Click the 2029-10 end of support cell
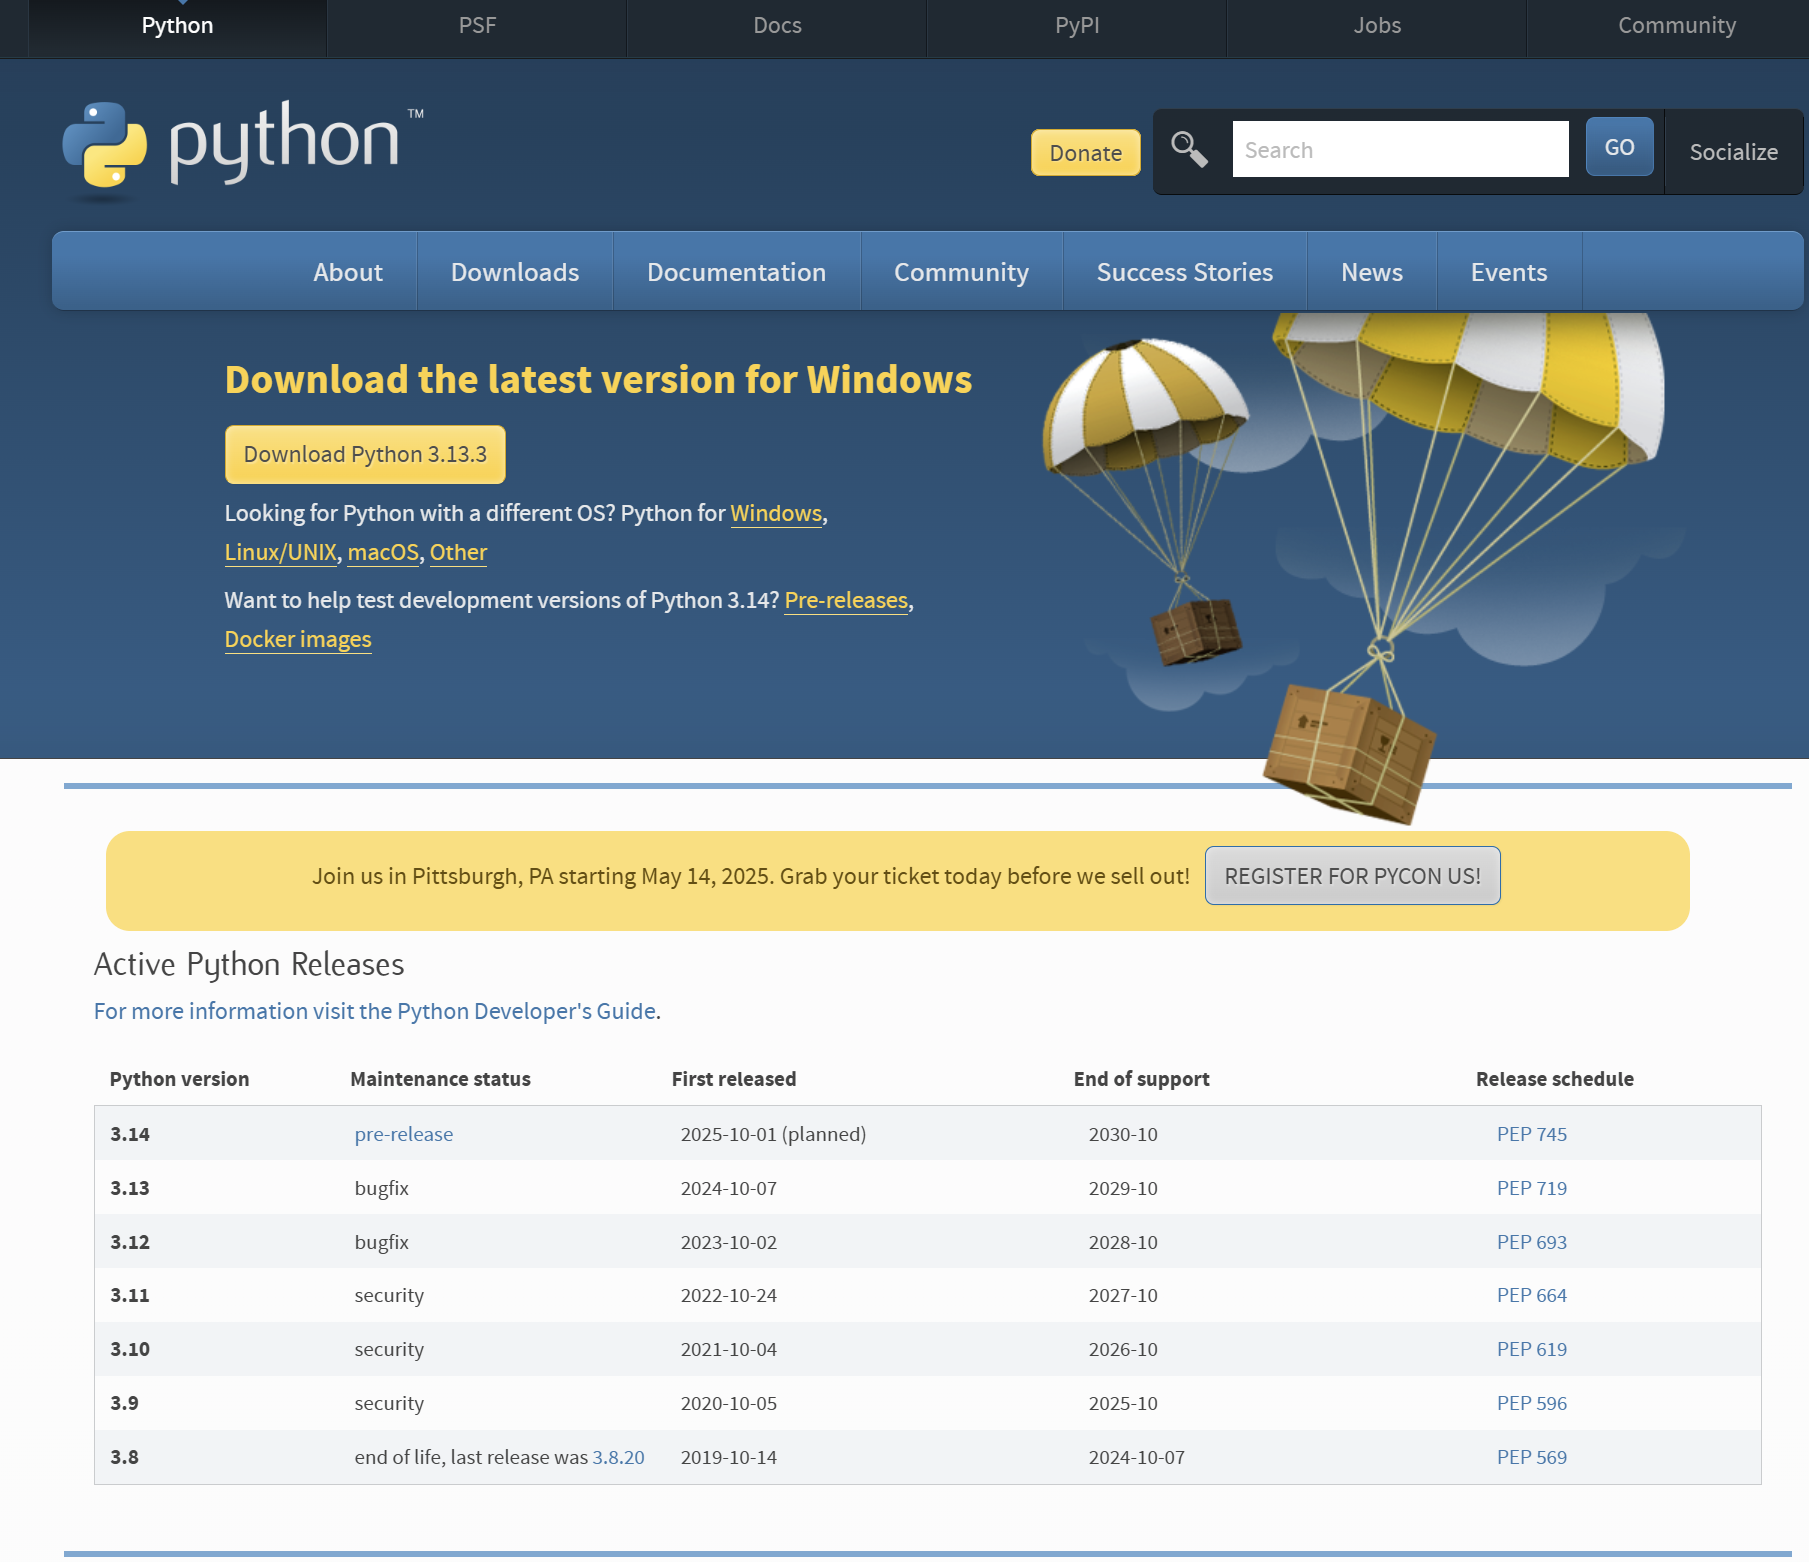The image size is (1809, 1562). [x=1123, y=1188]
